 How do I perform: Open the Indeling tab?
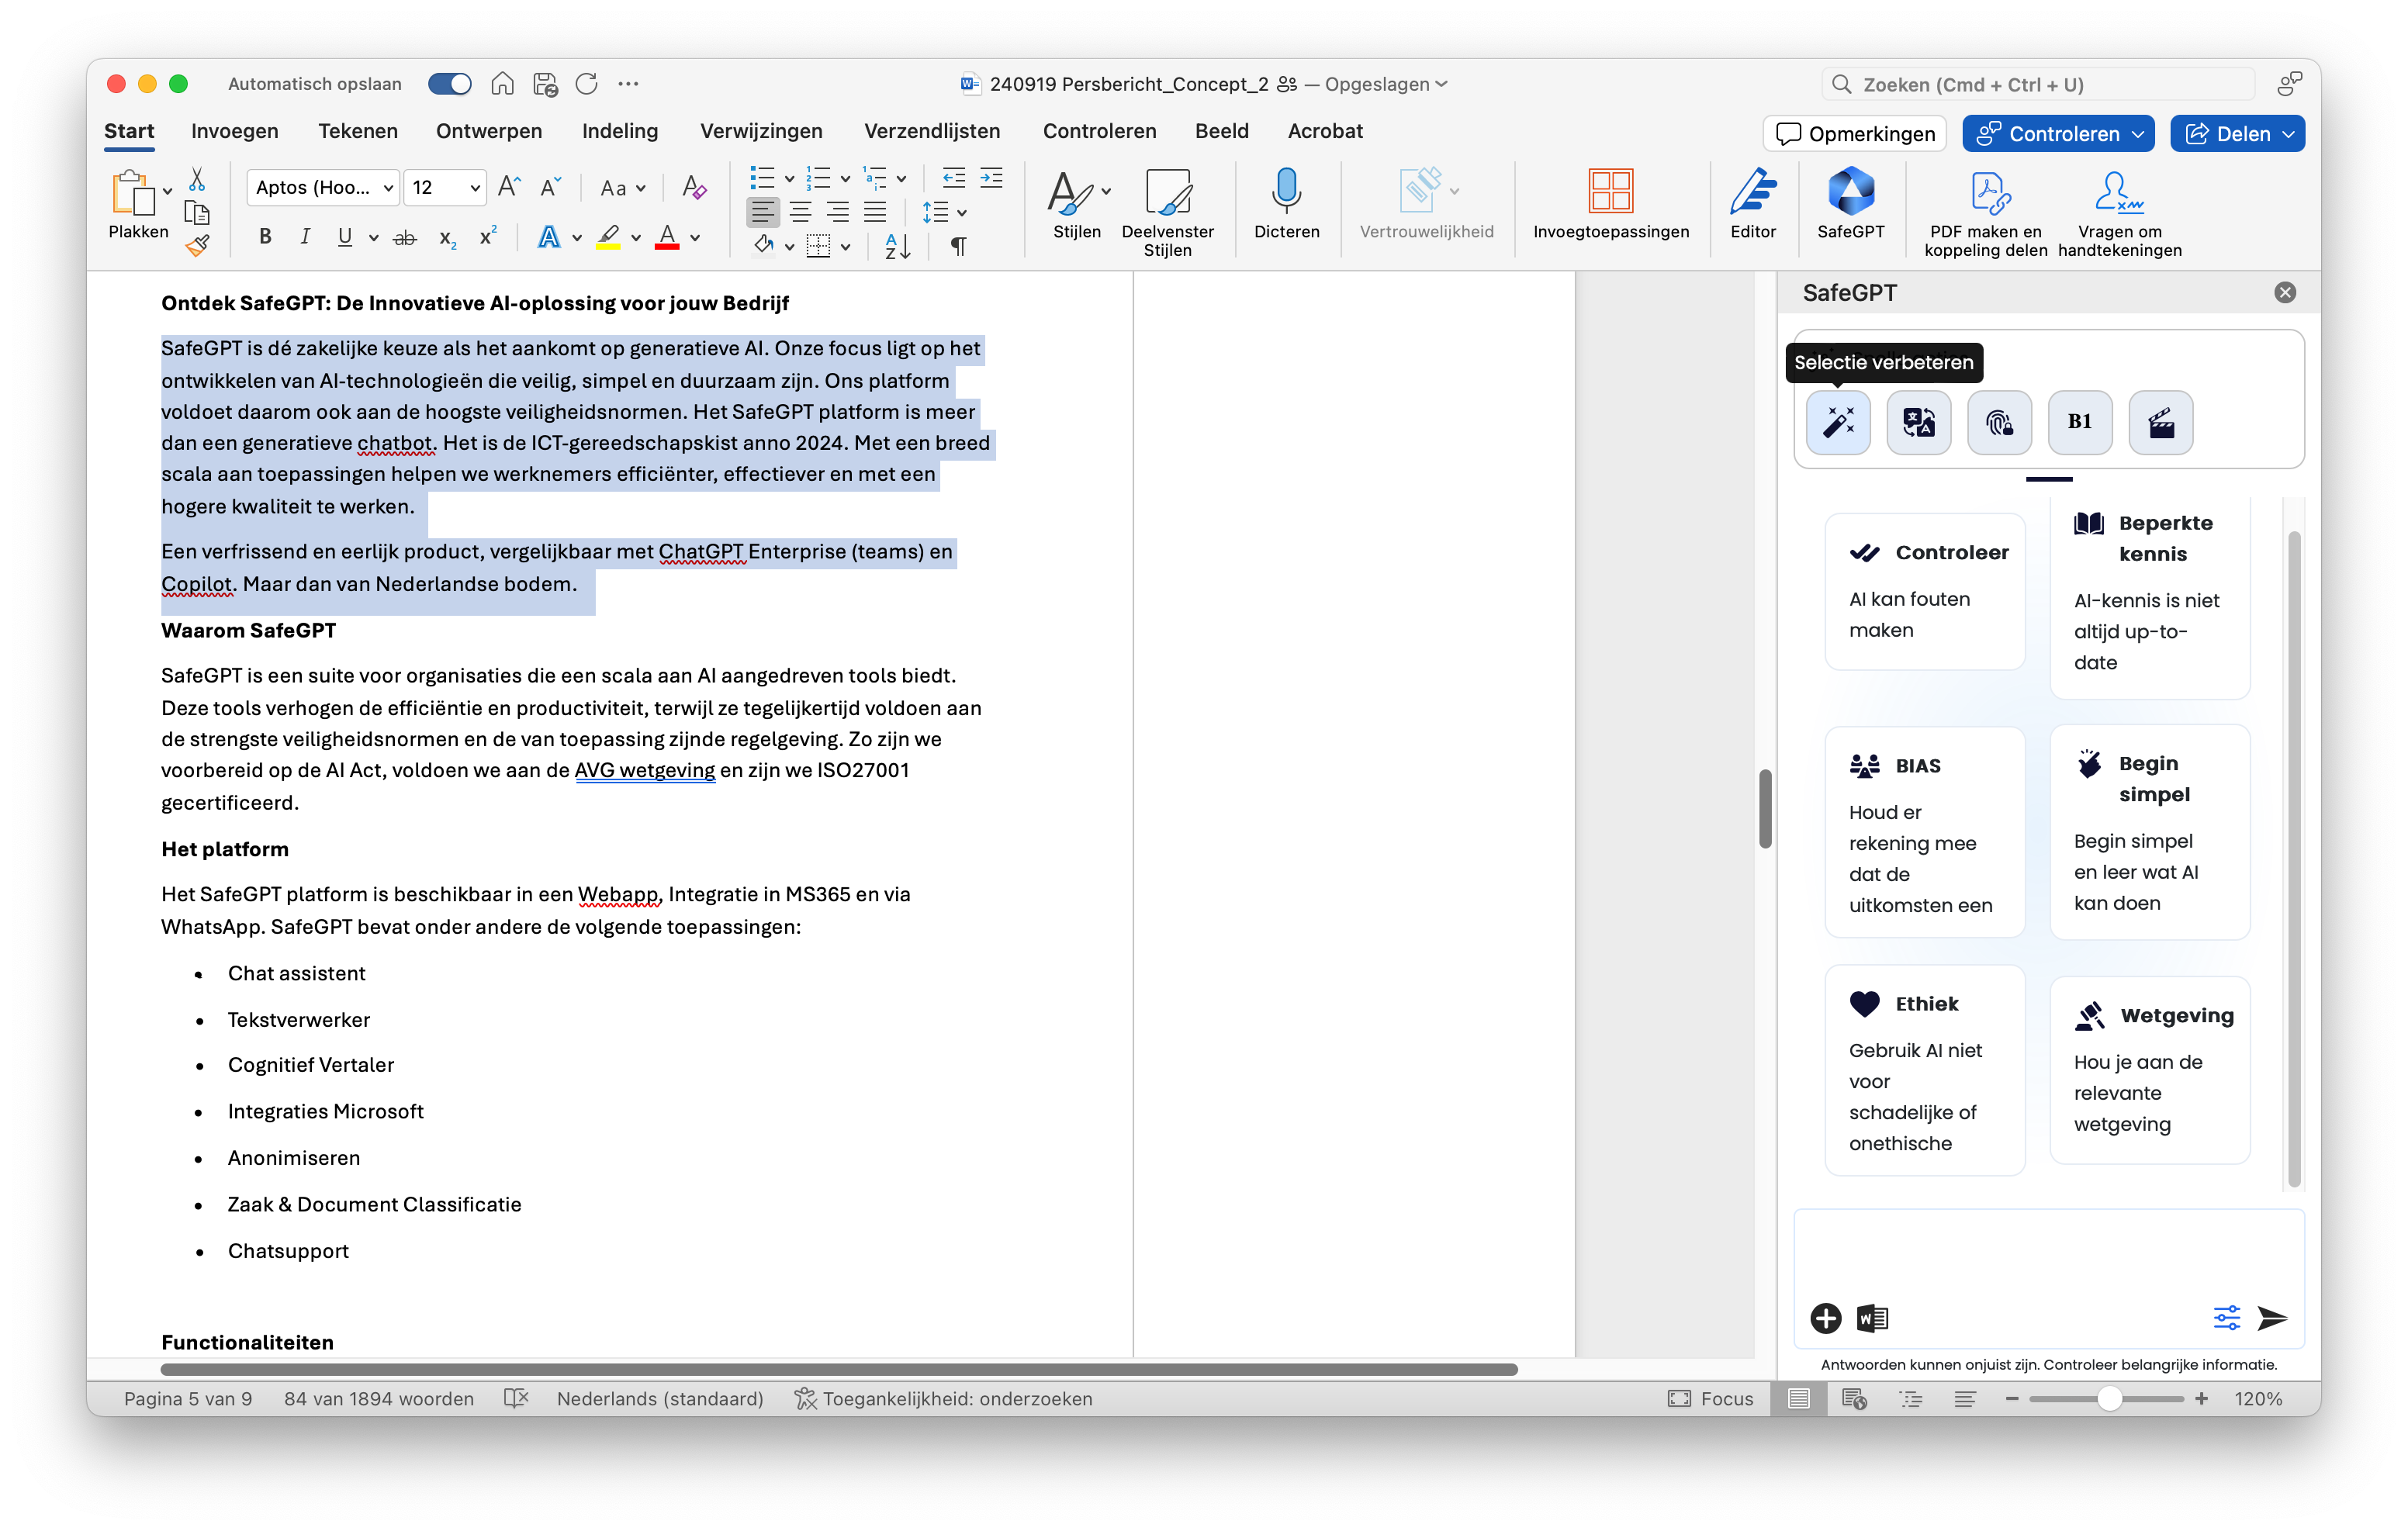620,131
